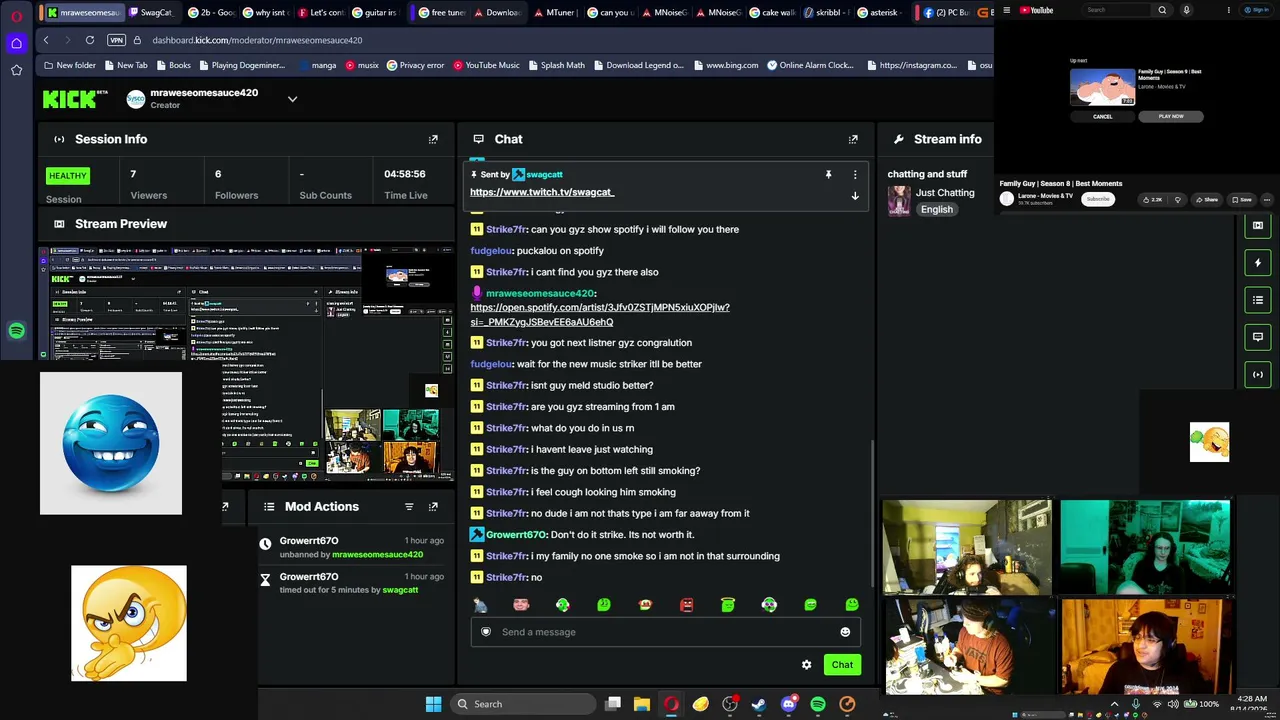Open the lightning bolt quick actions icon
Viewport: 1280px width, 720px height.
coord(1258,262)
